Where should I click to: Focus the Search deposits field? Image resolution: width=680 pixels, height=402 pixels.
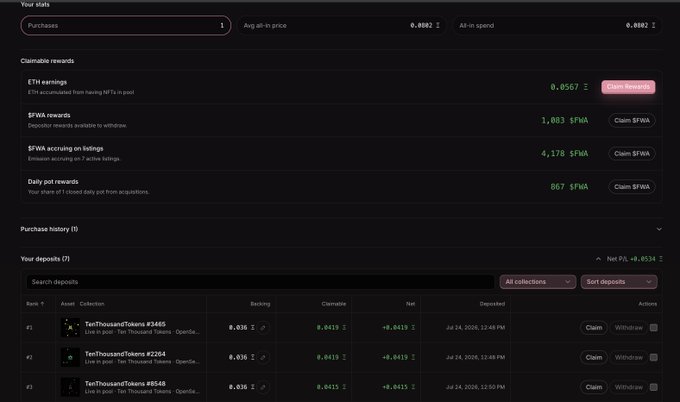(x=260, y=282)
